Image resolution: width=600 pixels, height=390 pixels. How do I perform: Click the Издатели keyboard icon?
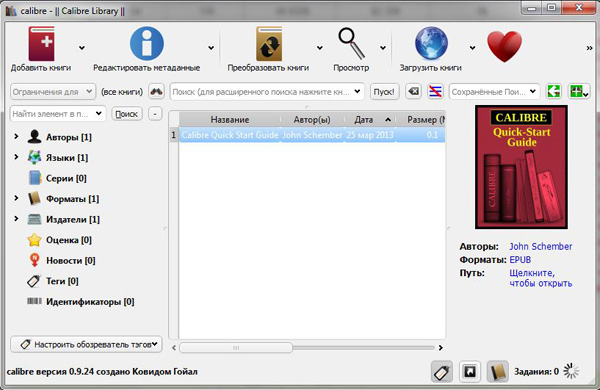(34, 219)
